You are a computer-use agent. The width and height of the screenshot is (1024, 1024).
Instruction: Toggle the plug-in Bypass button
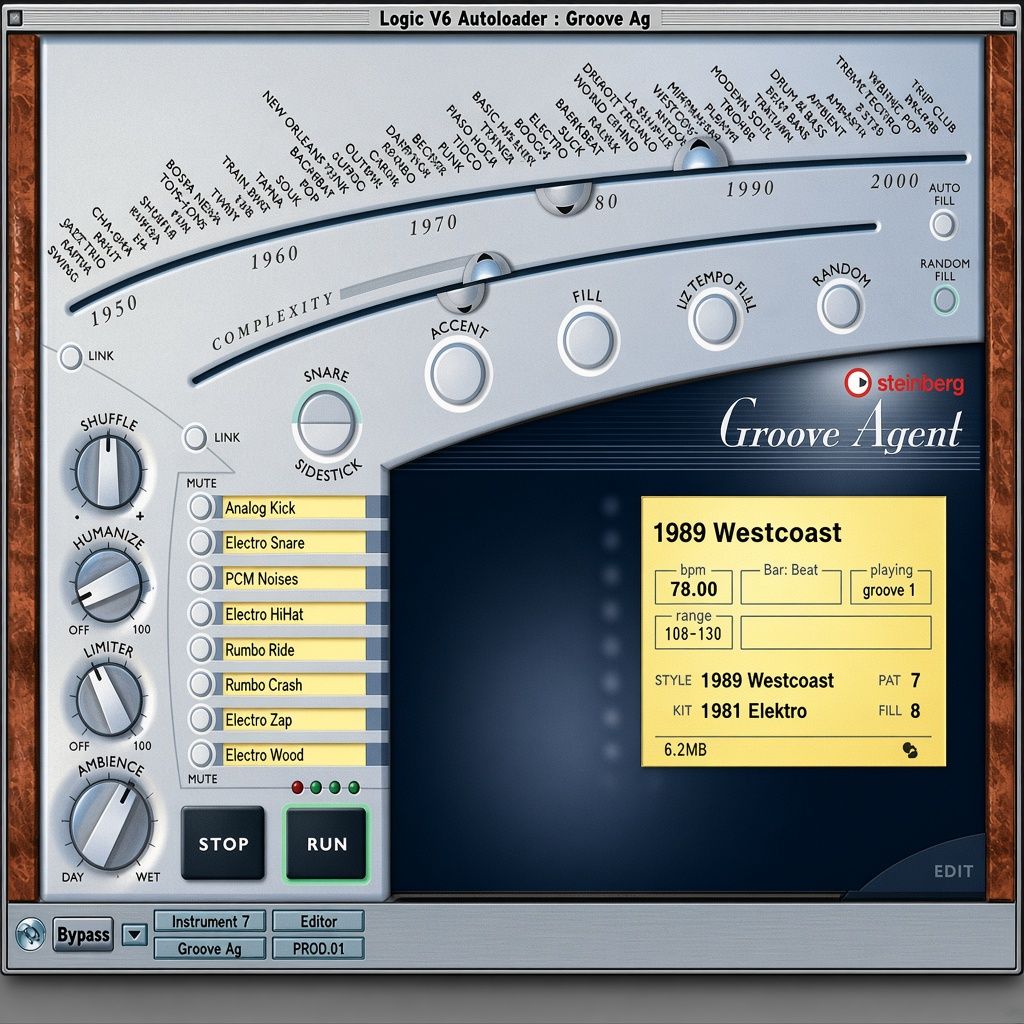(x=83, y=935)
